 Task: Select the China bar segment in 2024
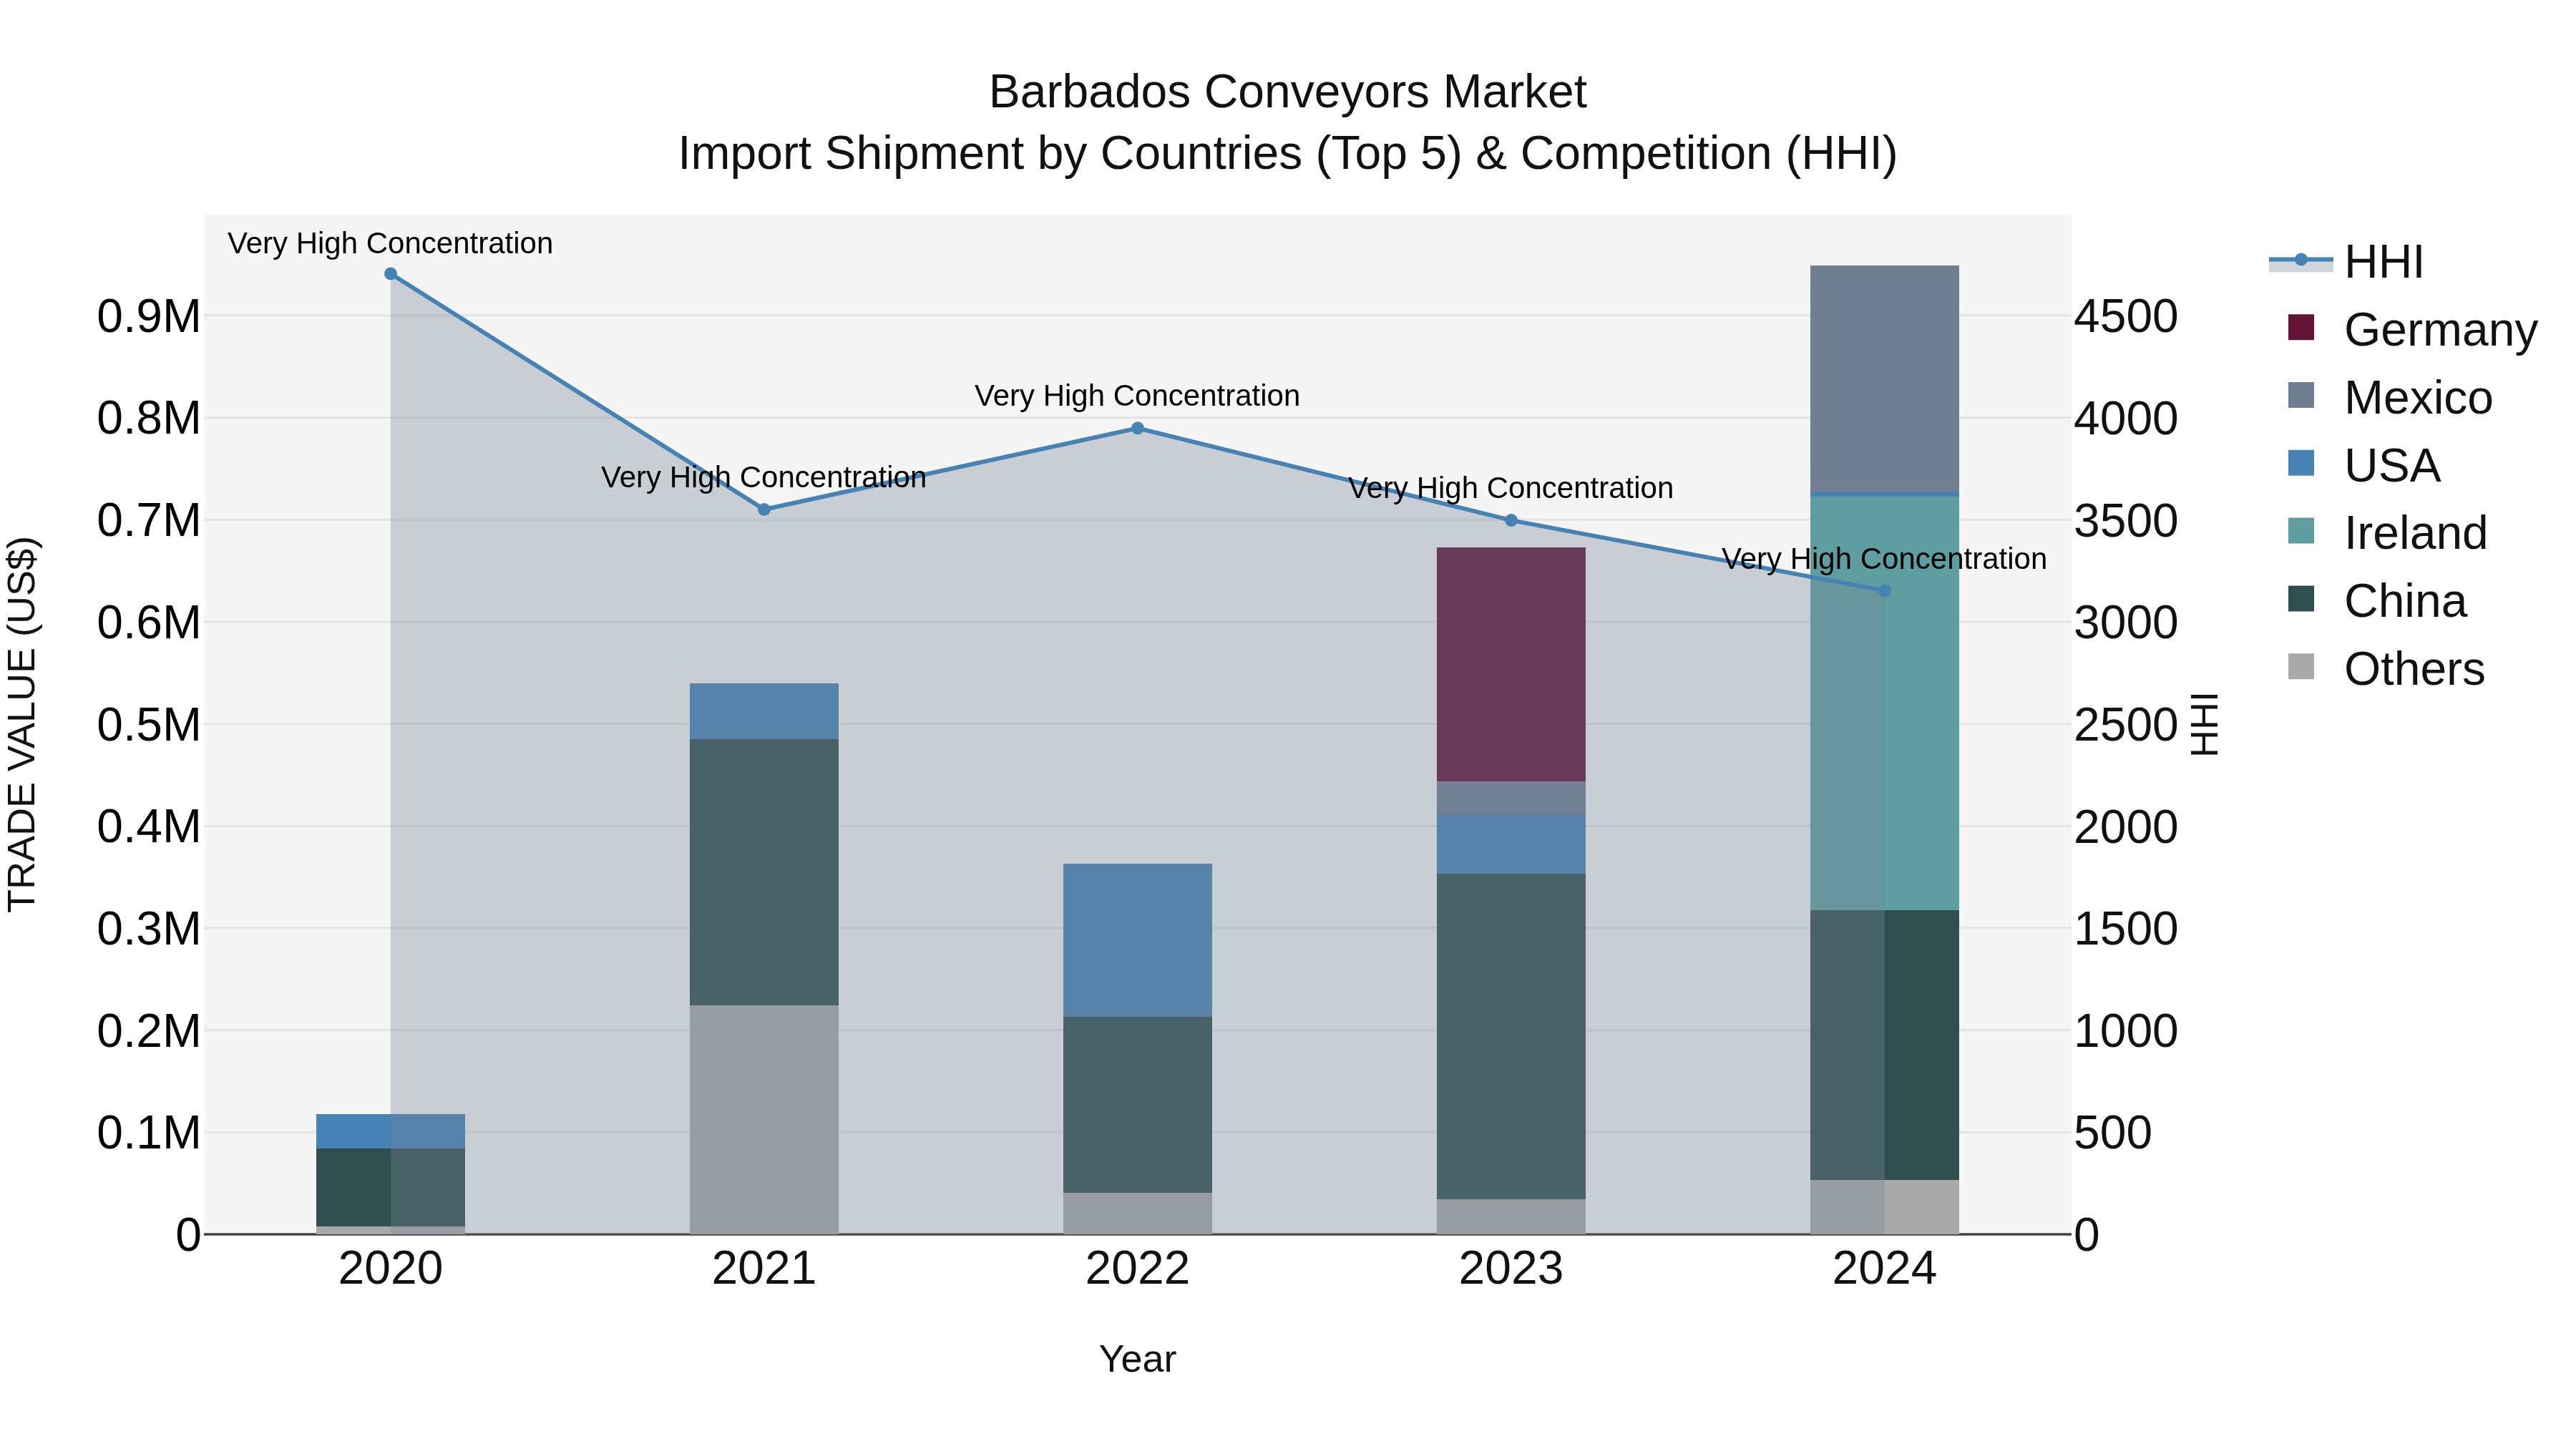(1885, 1045)
